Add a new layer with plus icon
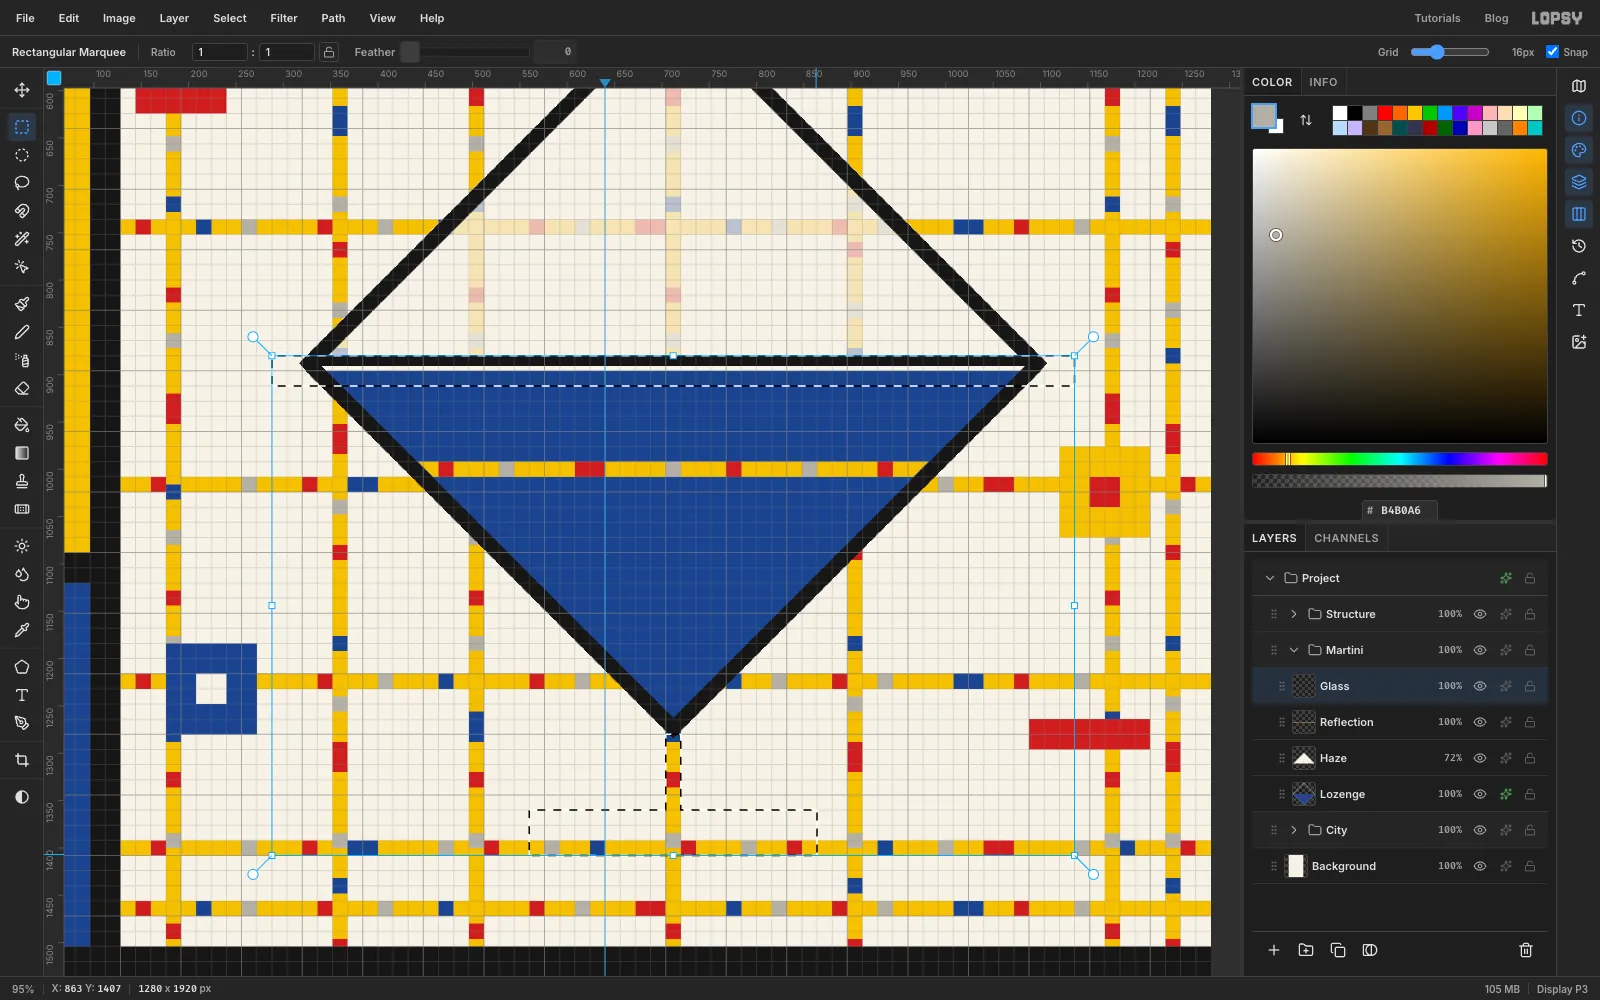The width and height of the screenshot is (1600, 1000). tap(1274, 950)
